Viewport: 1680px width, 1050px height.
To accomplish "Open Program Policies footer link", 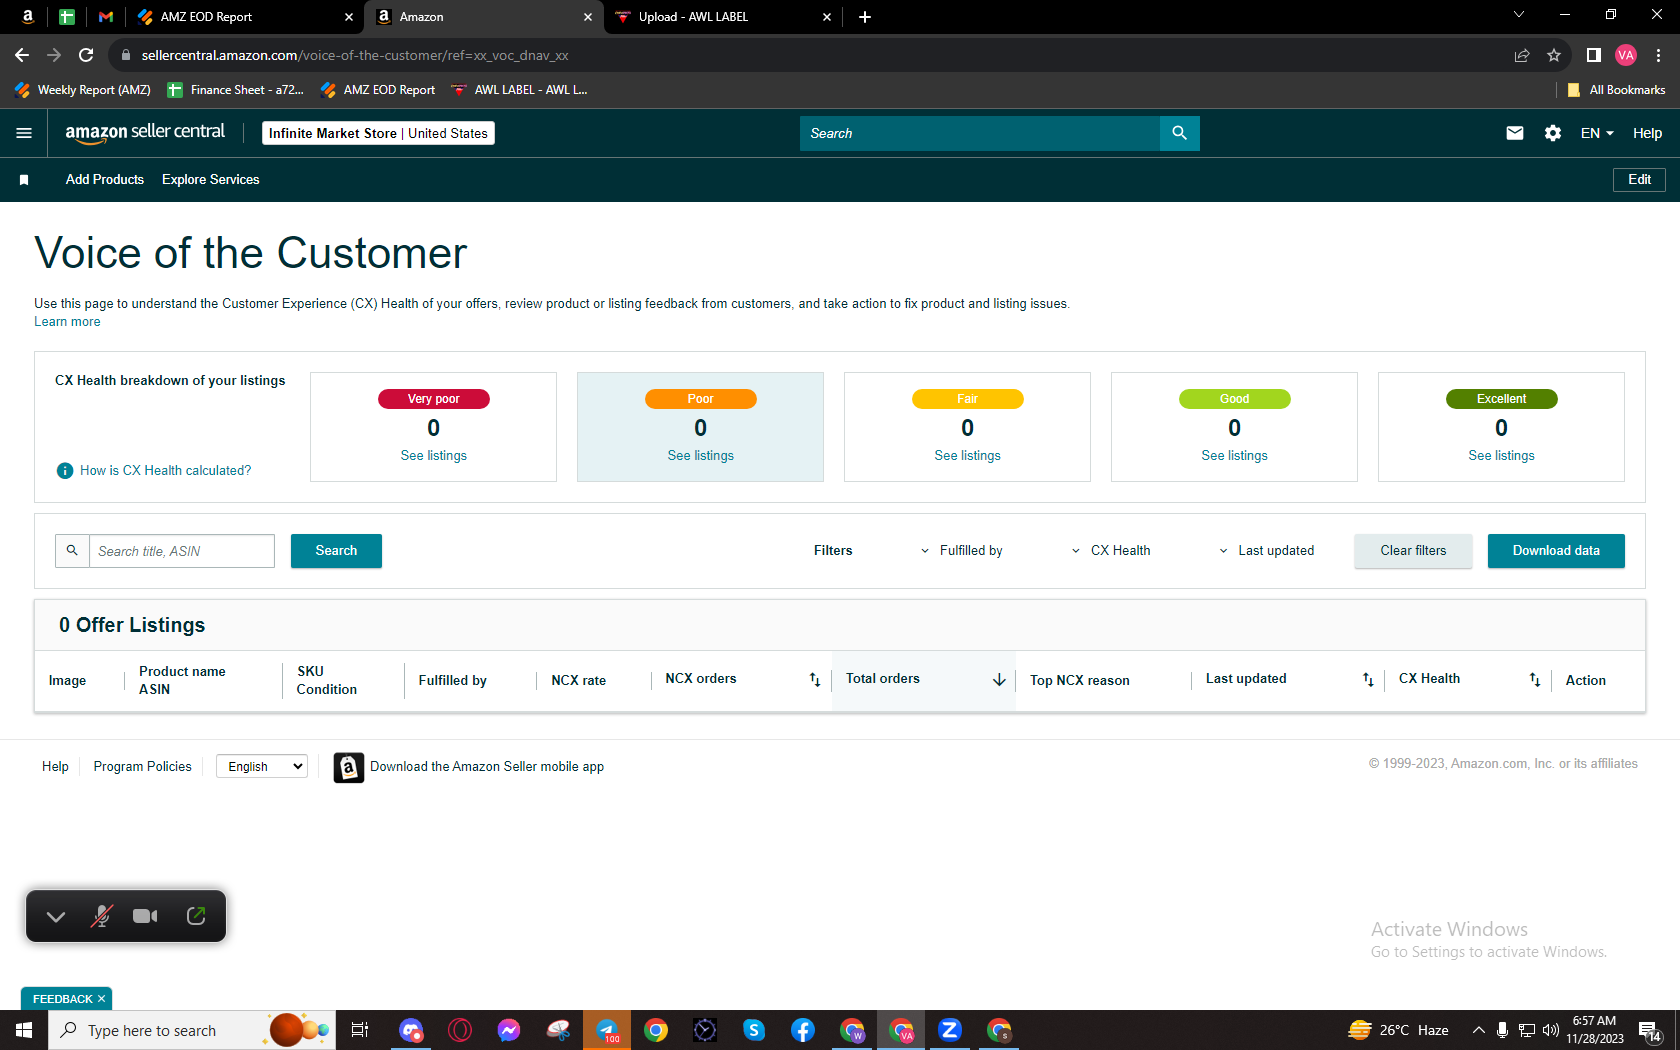I will [143, 767].
